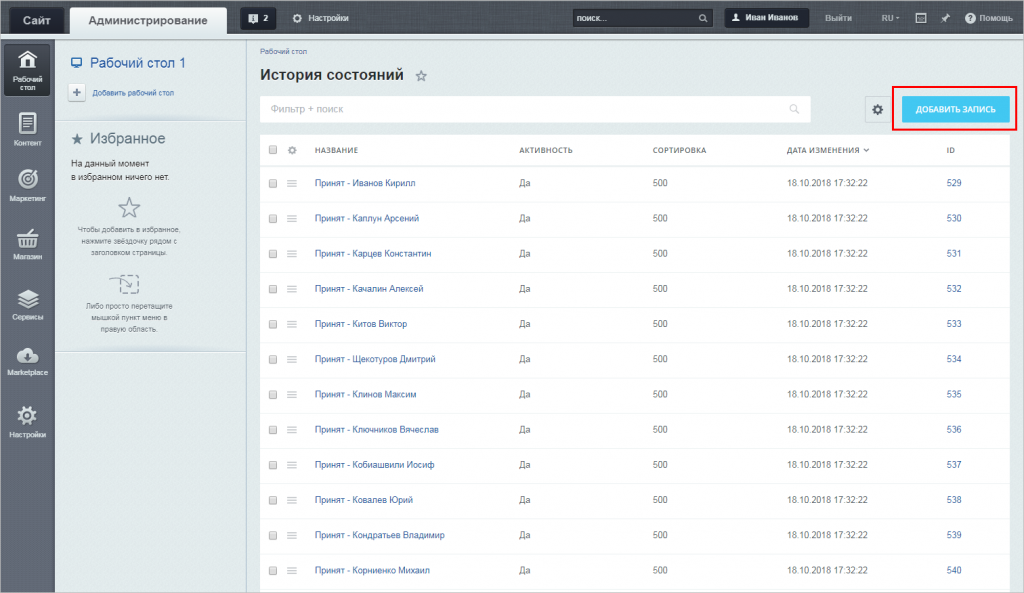Check the box for Принят - Карцев Константин
The width and height of the screenshot is (1024, 593).
273,254
